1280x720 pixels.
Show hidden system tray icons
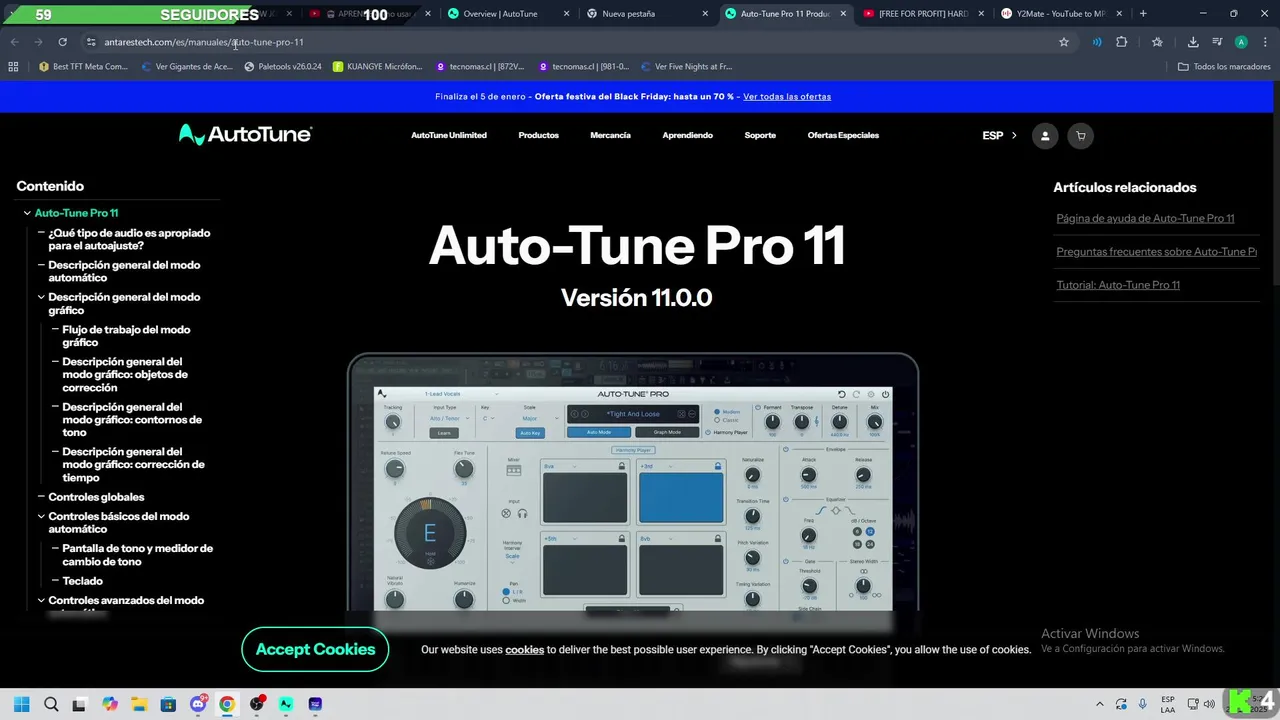[x=1100, y=704]
